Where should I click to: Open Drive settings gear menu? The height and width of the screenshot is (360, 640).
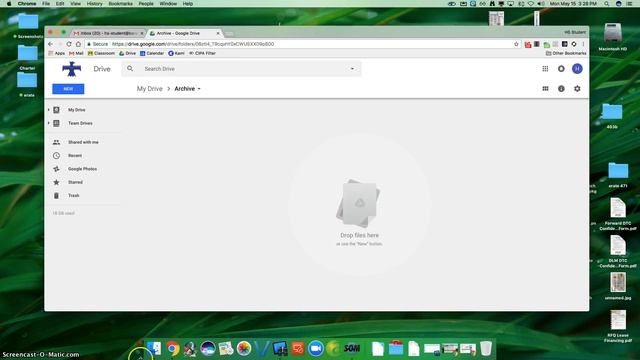(x=577, y=89)
